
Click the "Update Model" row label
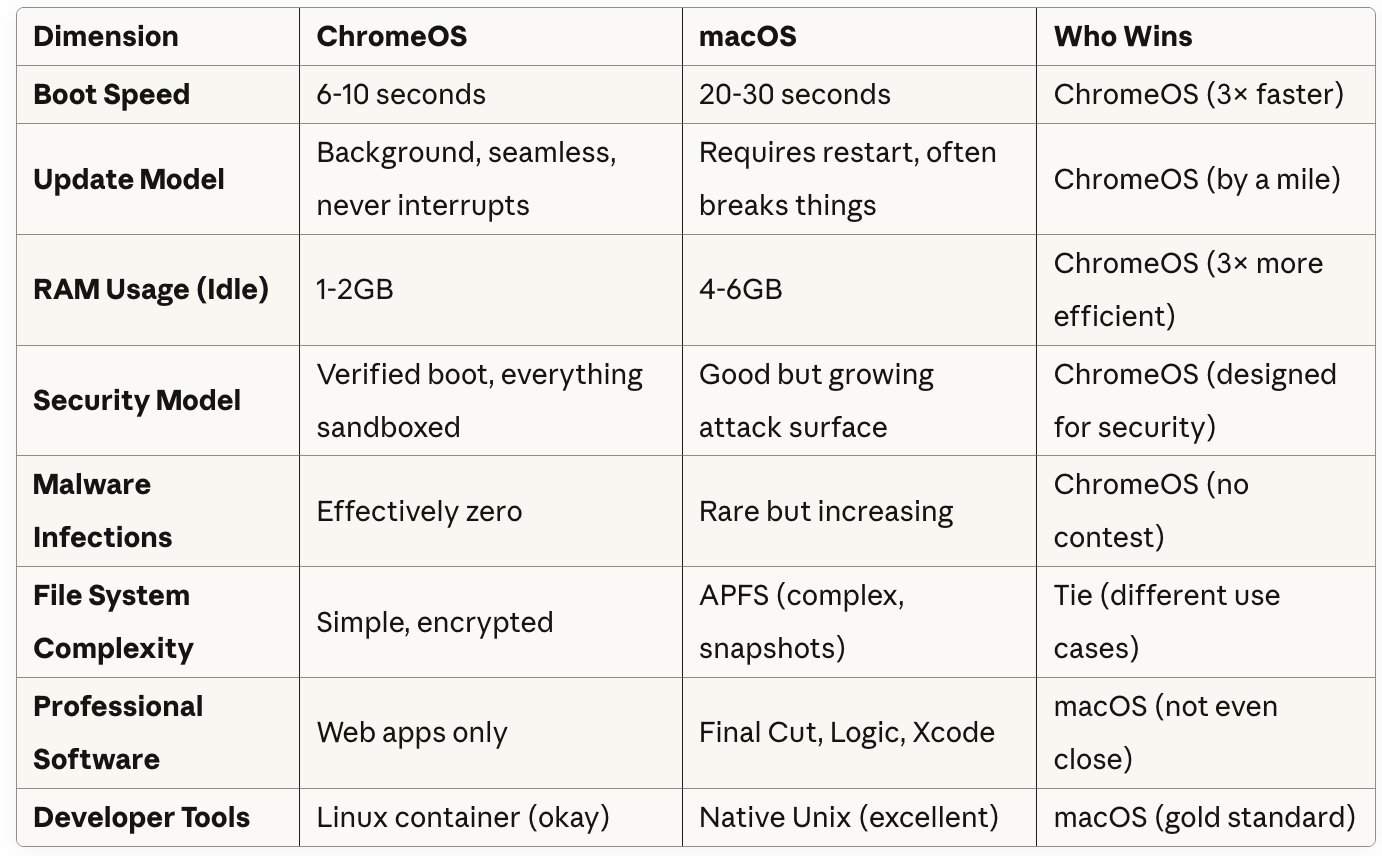pyautogui.click(x=128, y=180)
